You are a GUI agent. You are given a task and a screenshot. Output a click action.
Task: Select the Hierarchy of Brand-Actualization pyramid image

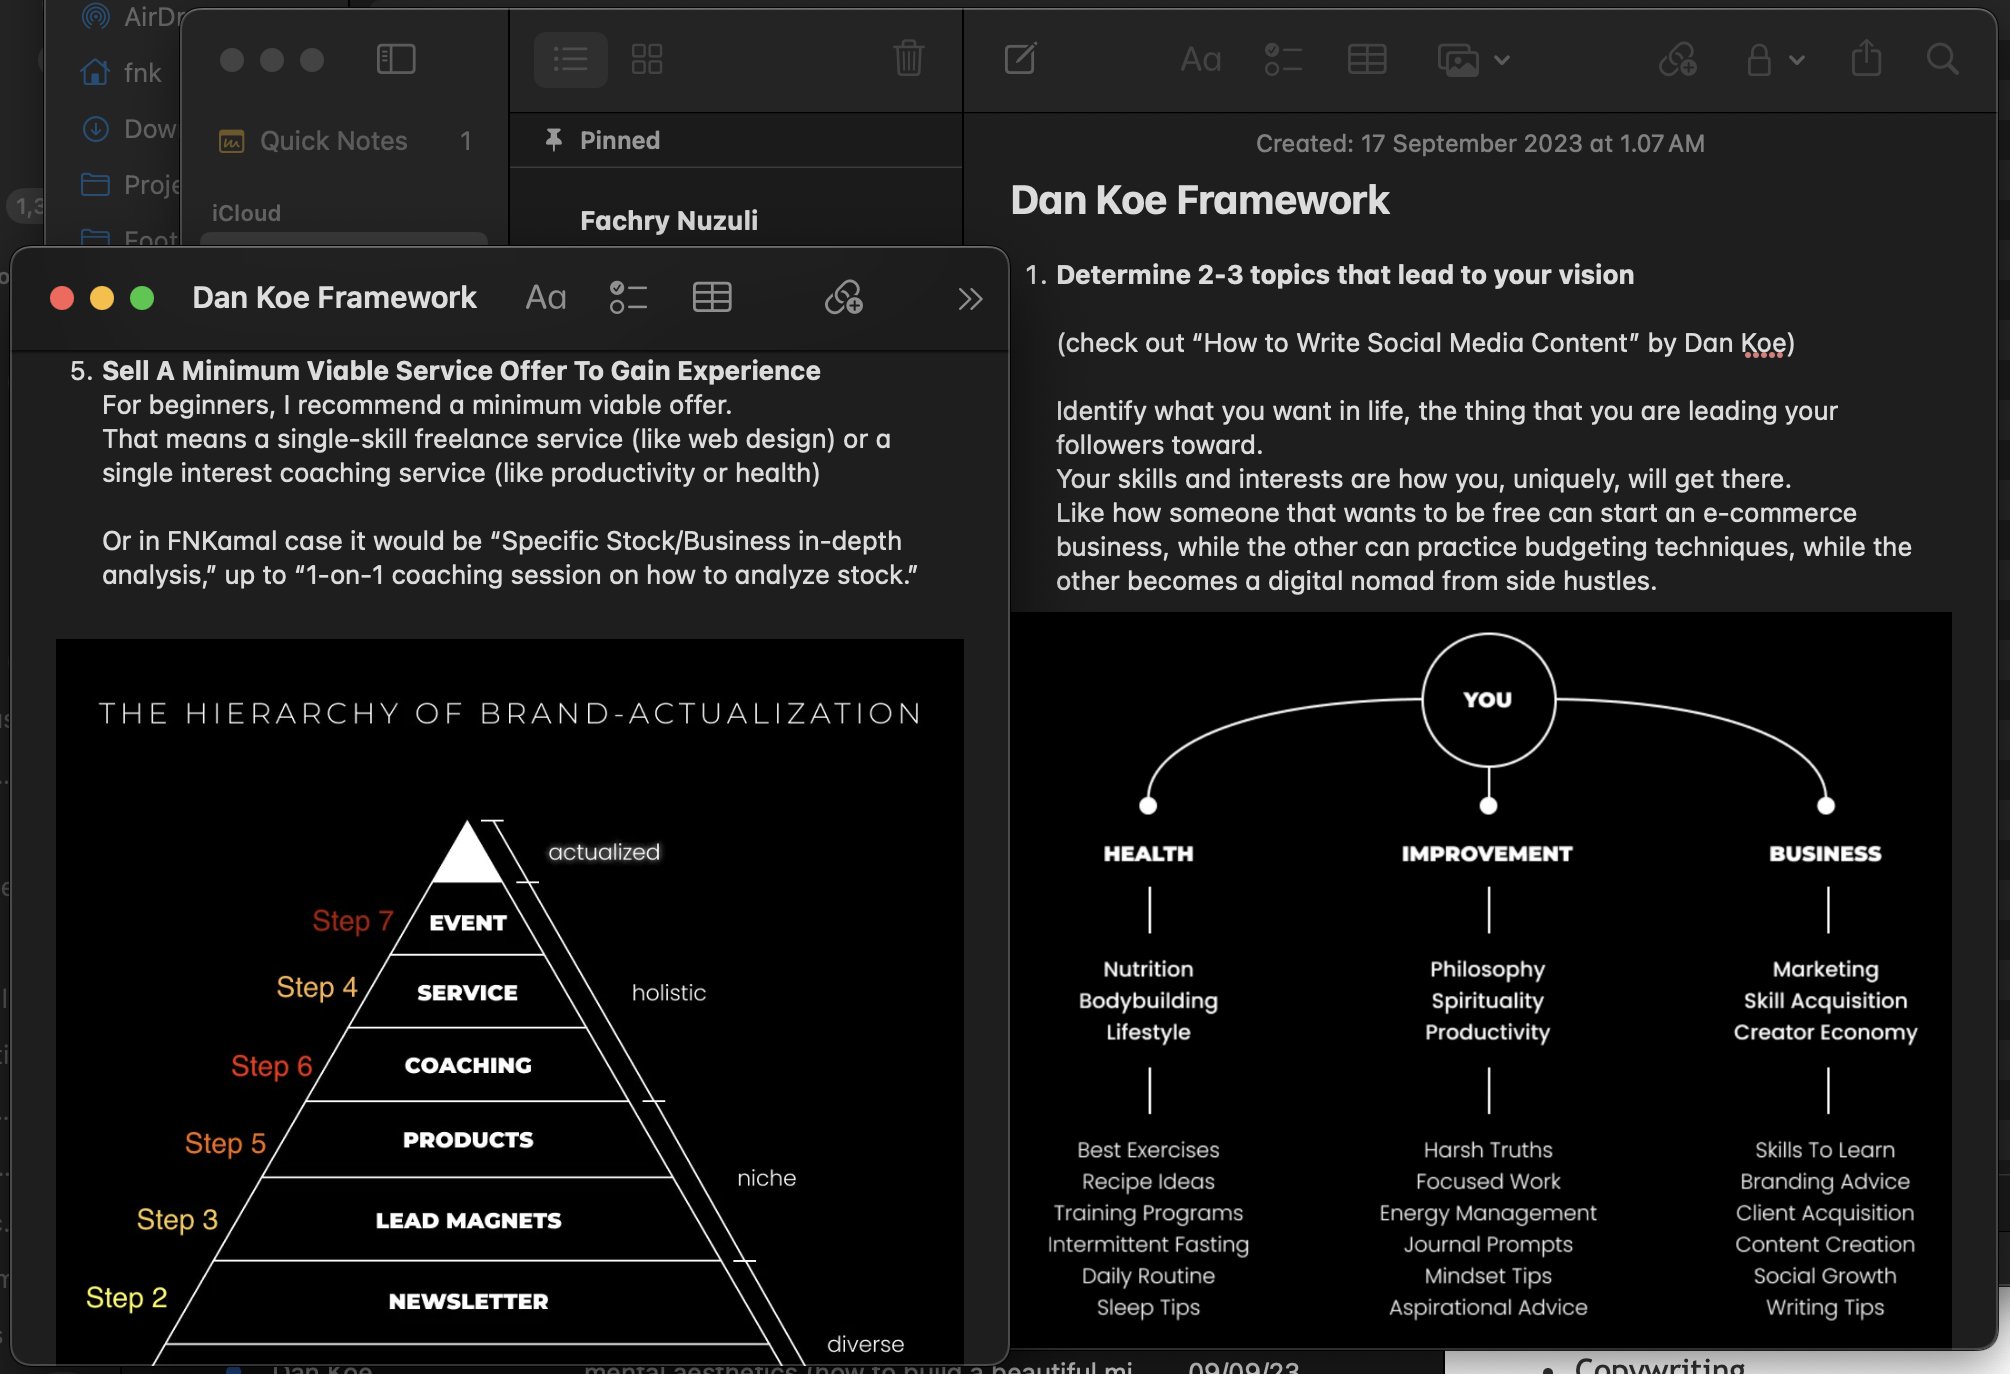coord(510,1000)
